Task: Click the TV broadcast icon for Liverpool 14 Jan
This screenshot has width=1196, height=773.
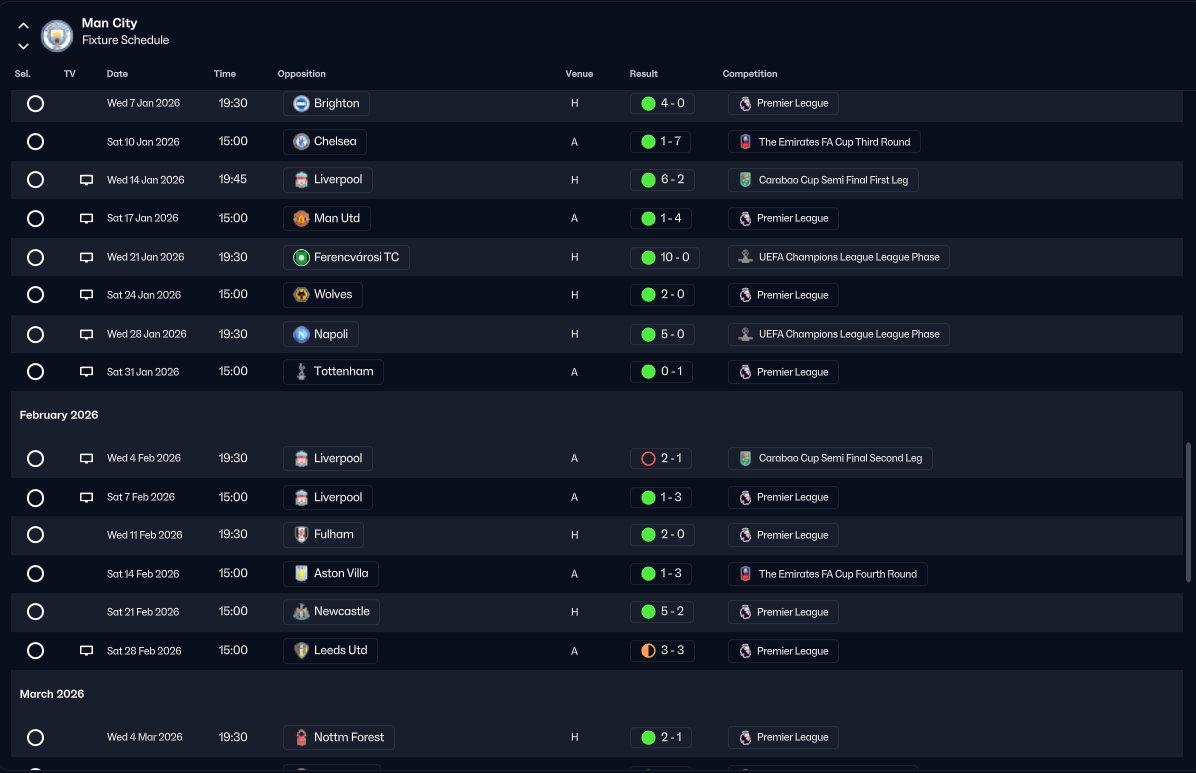Action: (86, 180)
